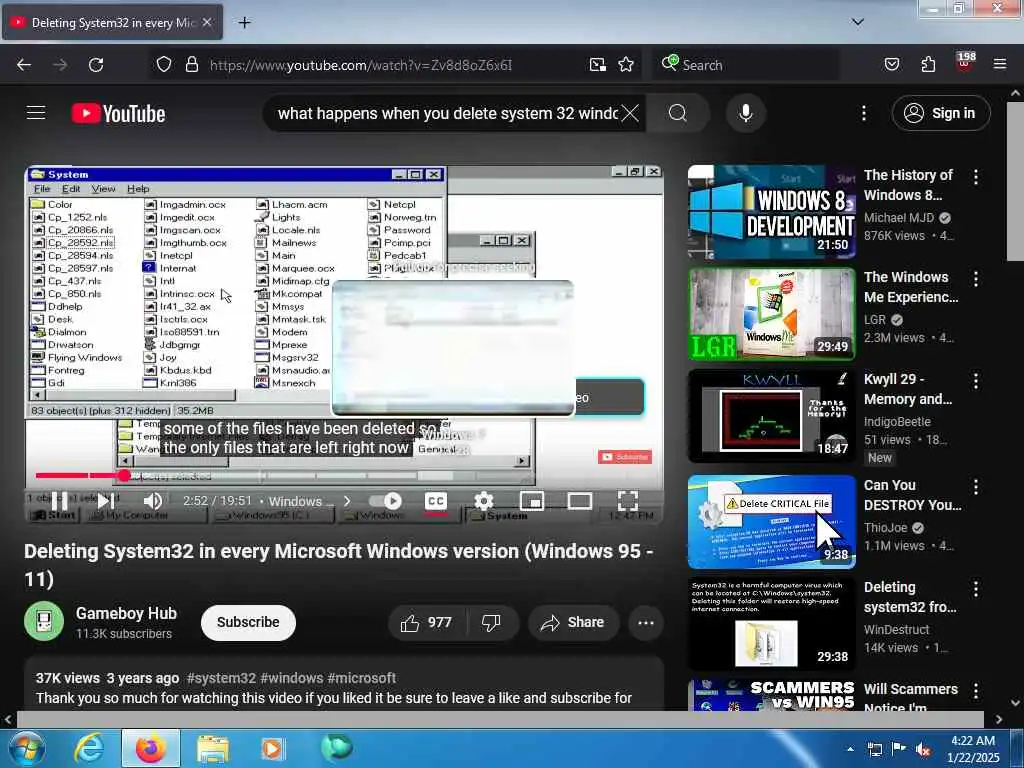
Task: Close the Deleting System32 tab
Action: (x=207, y=22)
